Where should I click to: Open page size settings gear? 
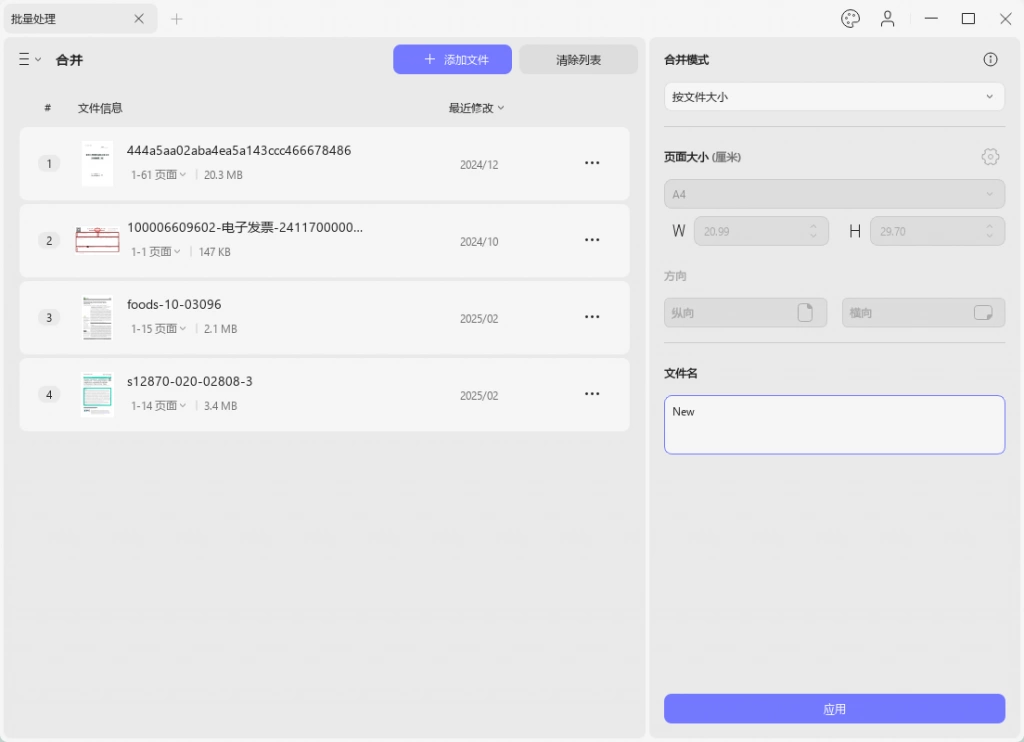990,157
